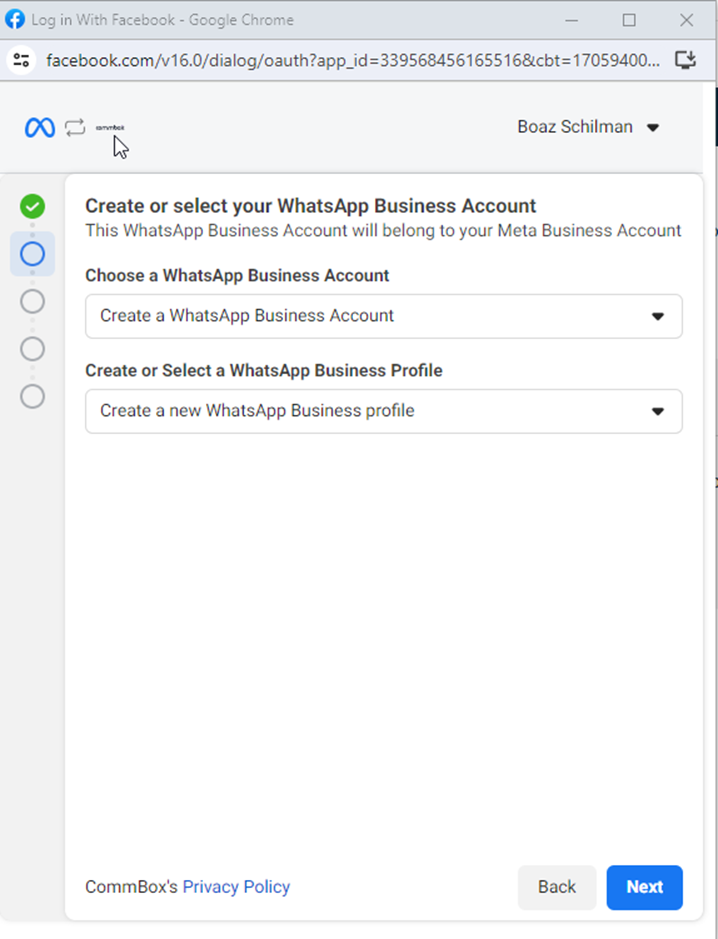Image resolution: width=718 pixels, height=939 pixels.
Task: Select the current highlighted blue step circle
Action: [32, 254]
